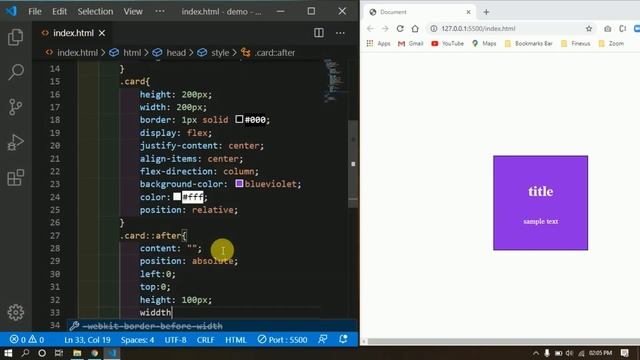Viewport: 640px width, 360px height.
Task: Click the #fff color swatch
Action: (x=177, y=196)
